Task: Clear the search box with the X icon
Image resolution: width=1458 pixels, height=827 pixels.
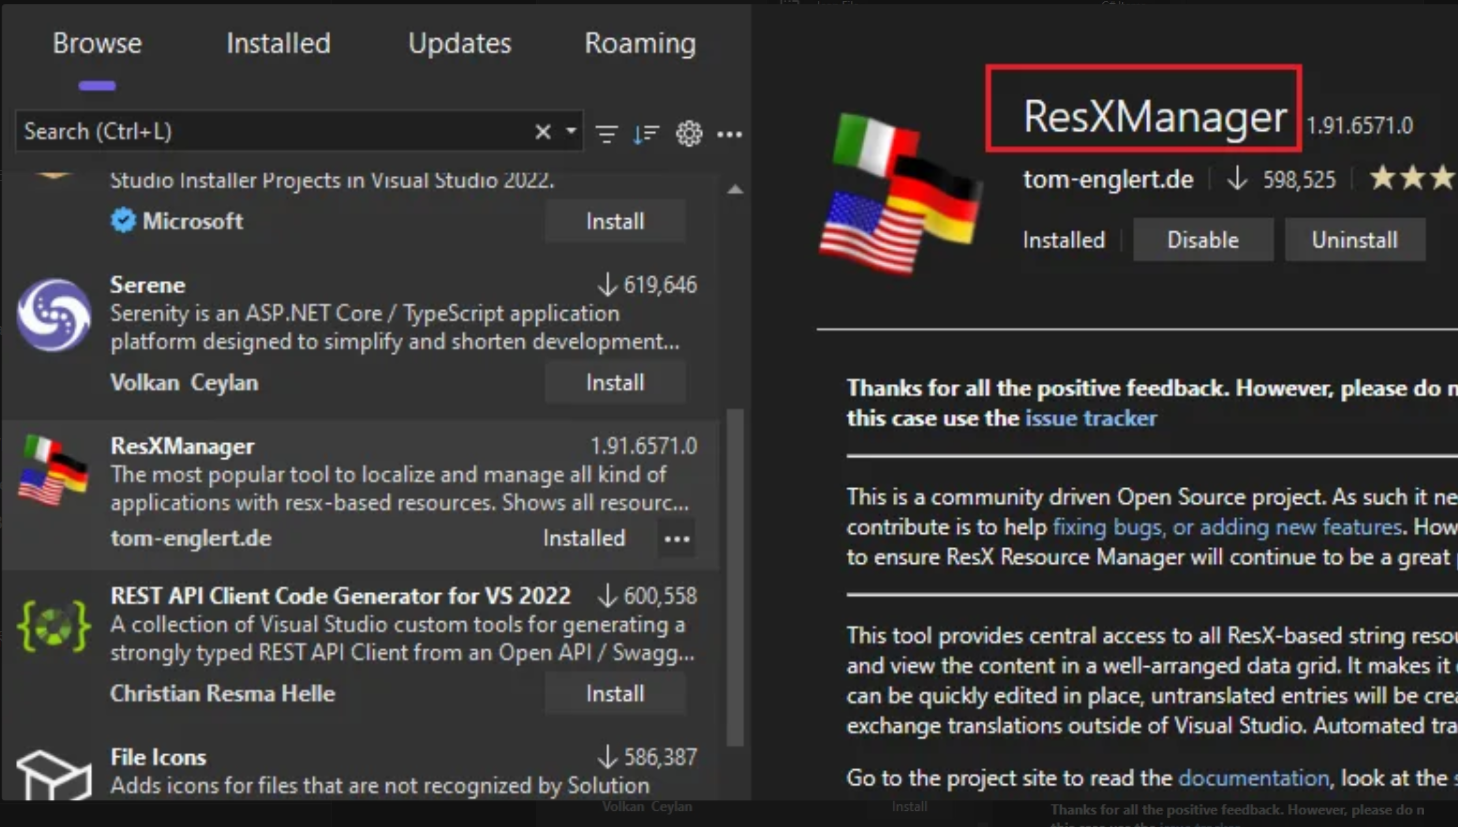Action: click(542, 132)
